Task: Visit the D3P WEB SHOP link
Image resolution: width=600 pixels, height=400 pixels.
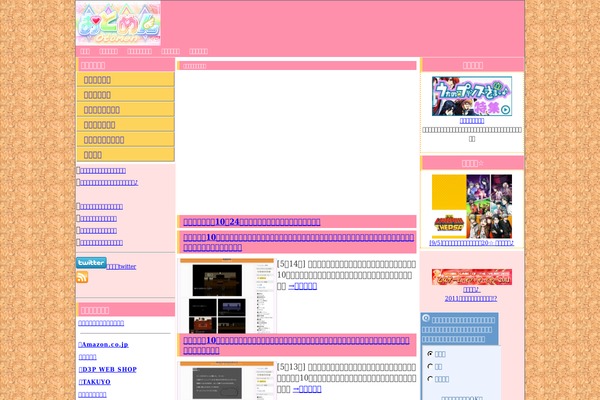Action: [108, 369]
